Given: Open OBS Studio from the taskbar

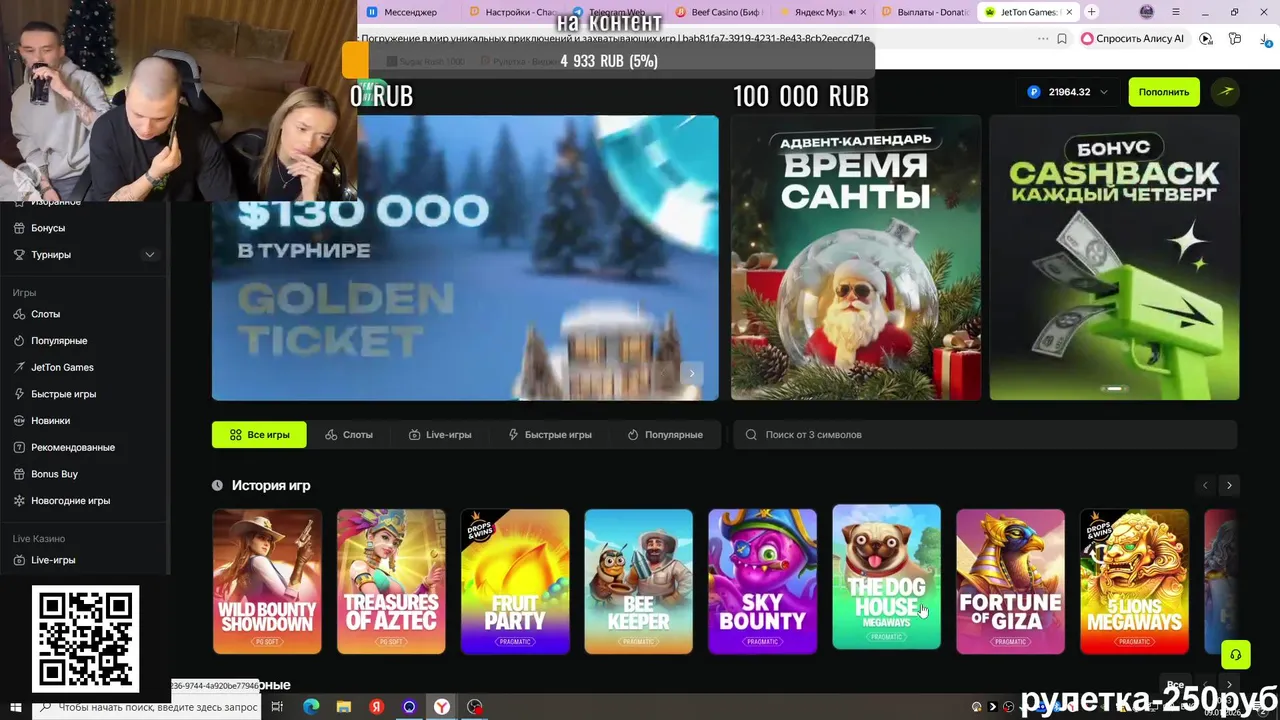Looking at the screenshot, I should point(474,707).
